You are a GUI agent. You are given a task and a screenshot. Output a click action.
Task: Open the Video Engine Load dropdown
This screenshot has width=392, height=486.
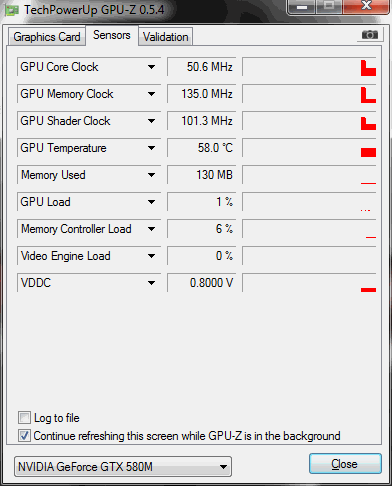pos(151,256)
